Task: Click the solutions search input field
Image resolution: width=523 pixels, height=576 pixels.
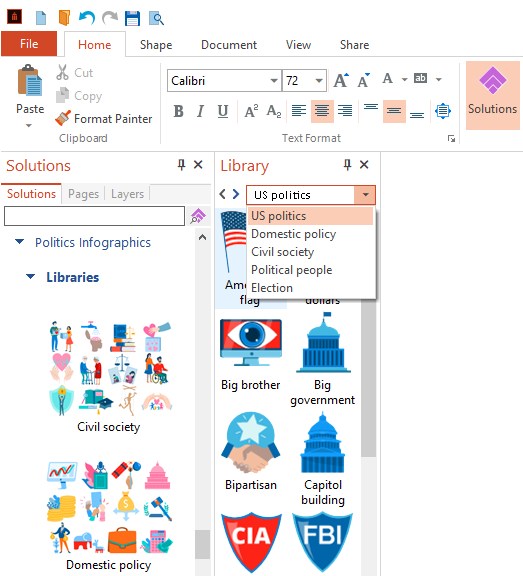Action: pyautogui.click(x=94, y=216)
